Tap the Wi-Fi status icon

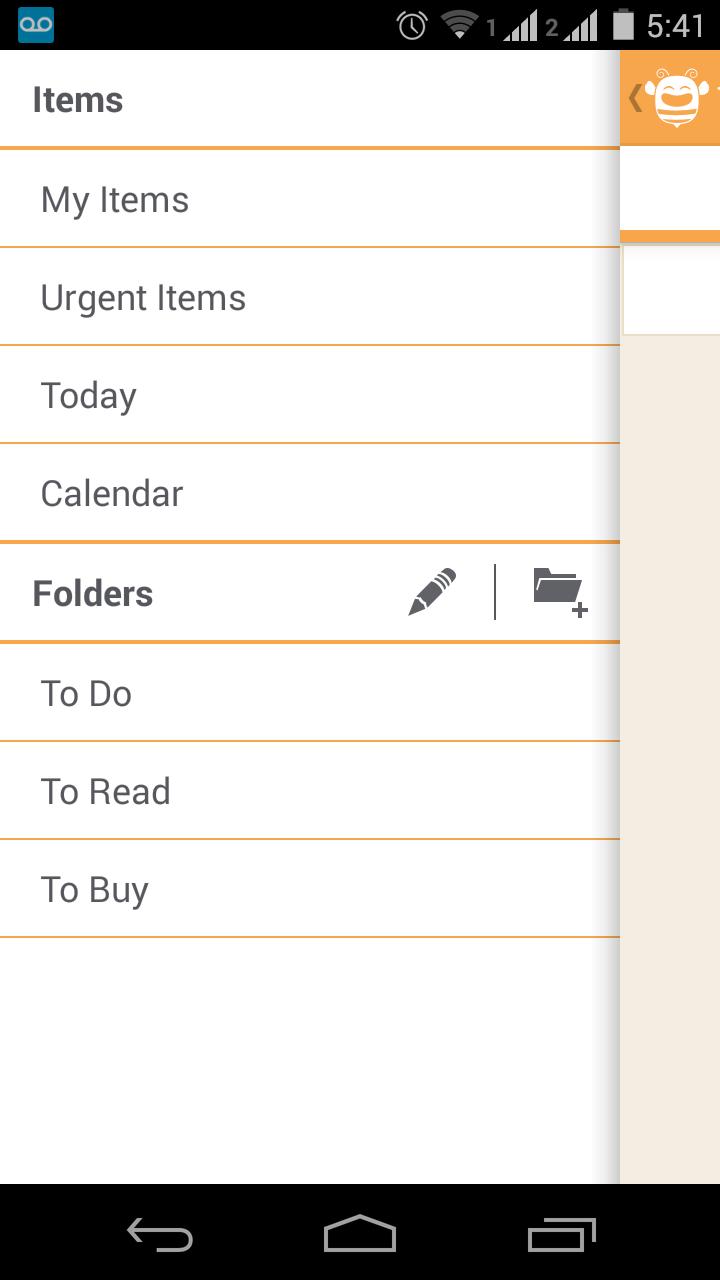[x=459, y=25]
